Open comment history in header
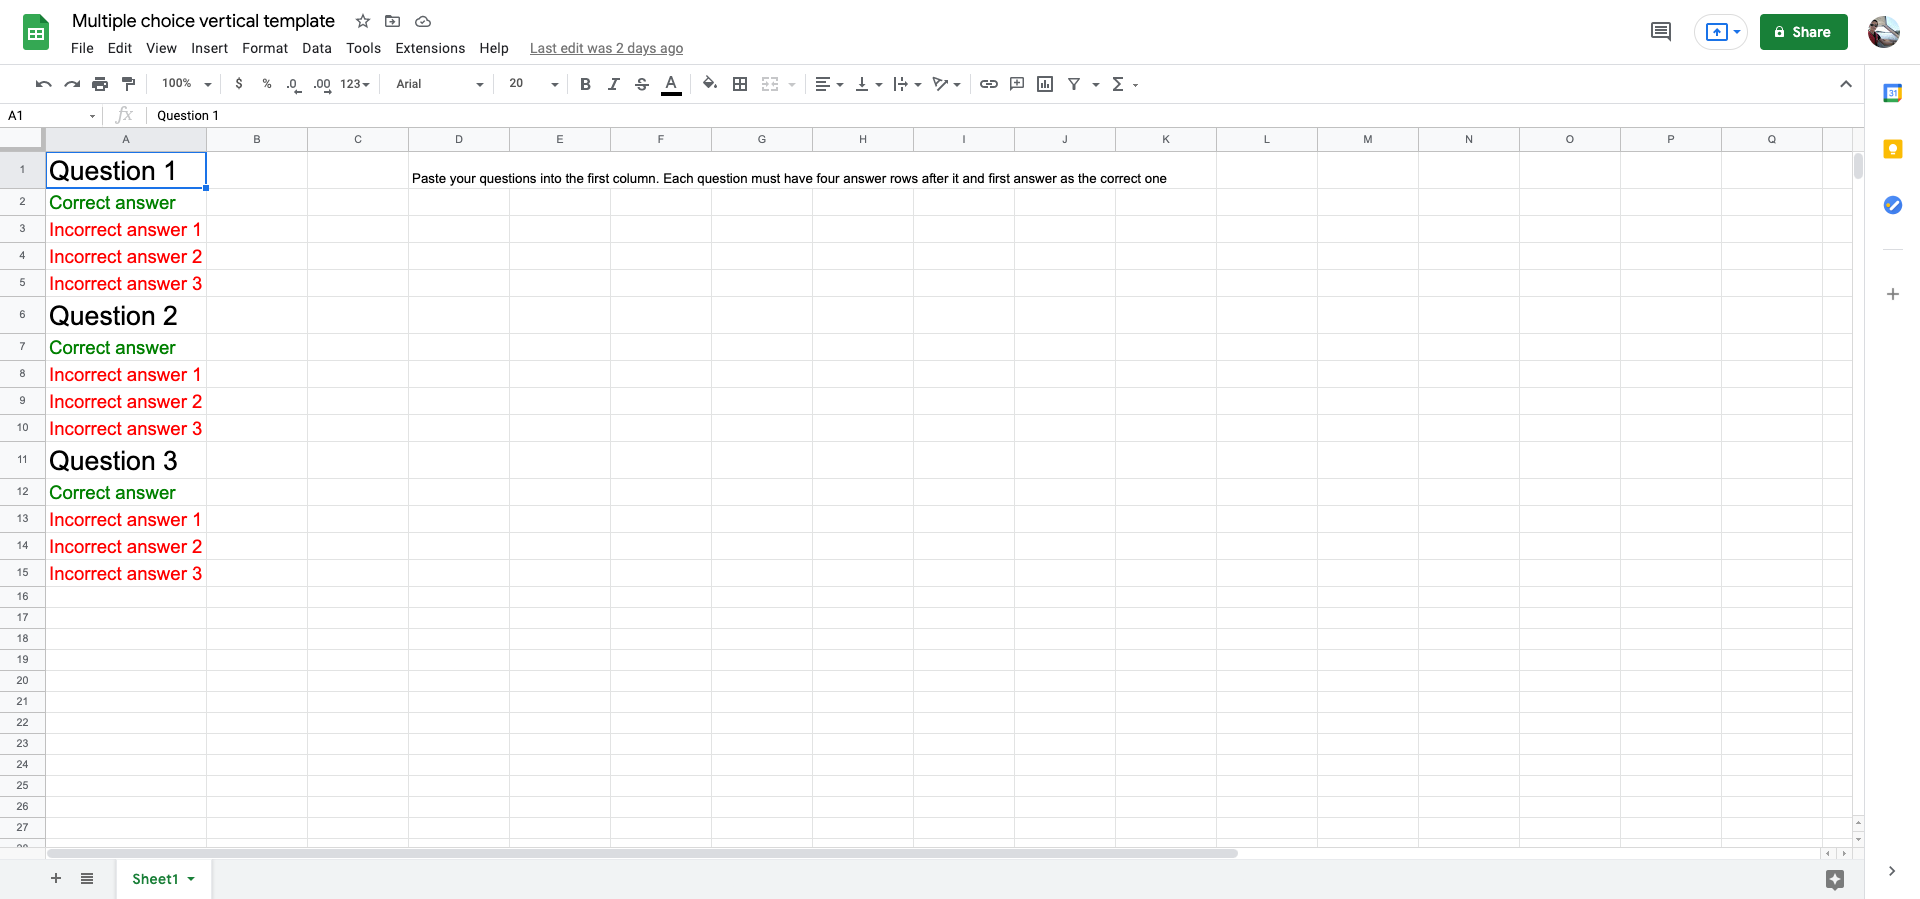The image size is (1920, 899). tap(1660, 32)
